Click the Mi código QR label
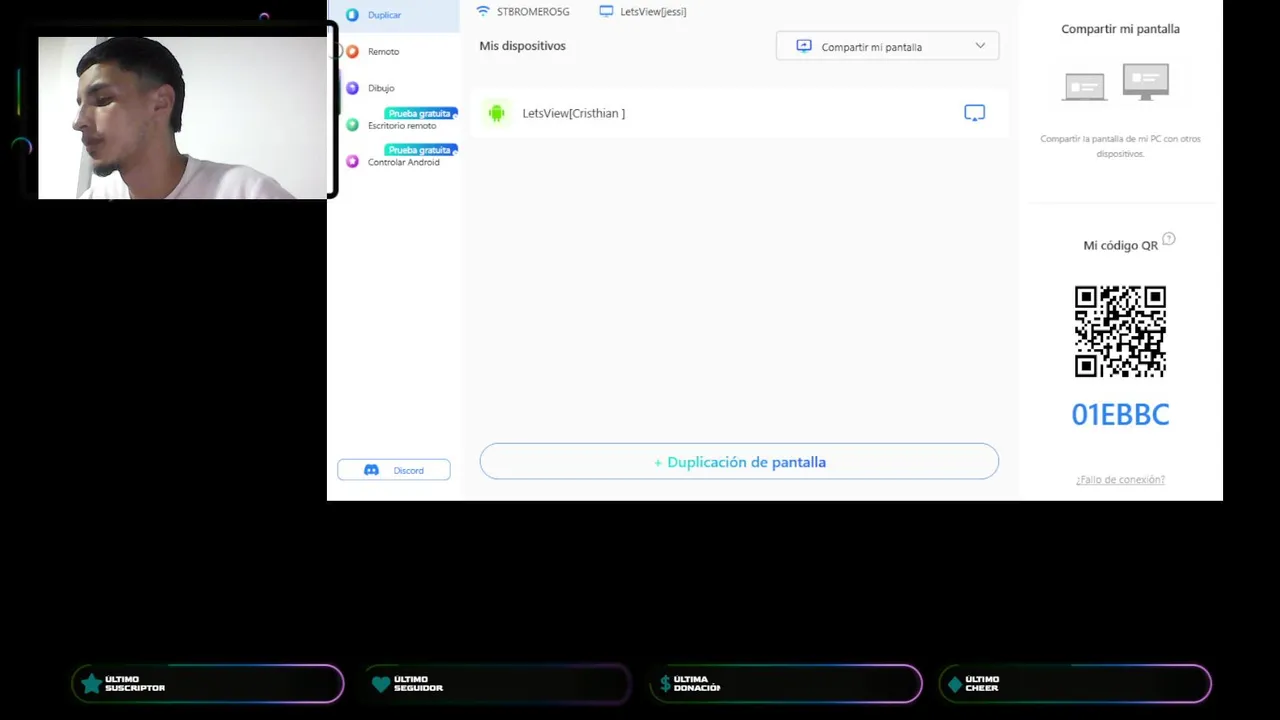 (x=1120, y=245)
